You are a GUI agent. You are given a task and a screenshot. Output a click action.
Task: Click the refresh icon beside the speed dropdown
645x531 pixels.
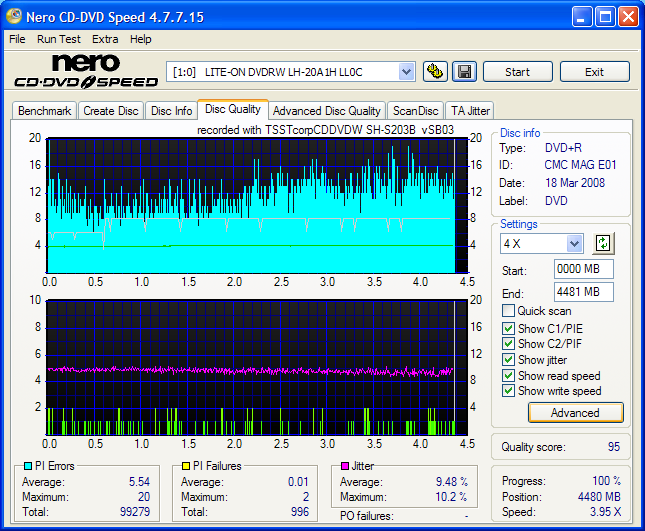tap(603, 243)
